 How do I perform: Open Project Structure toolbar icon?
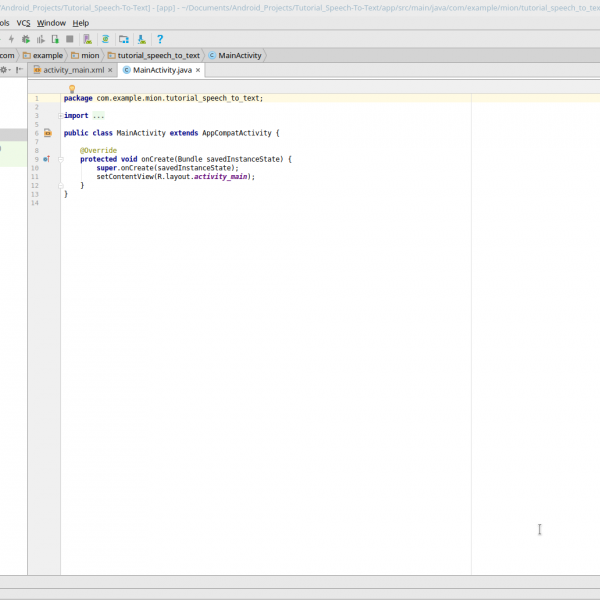click(x=124, y=39)
